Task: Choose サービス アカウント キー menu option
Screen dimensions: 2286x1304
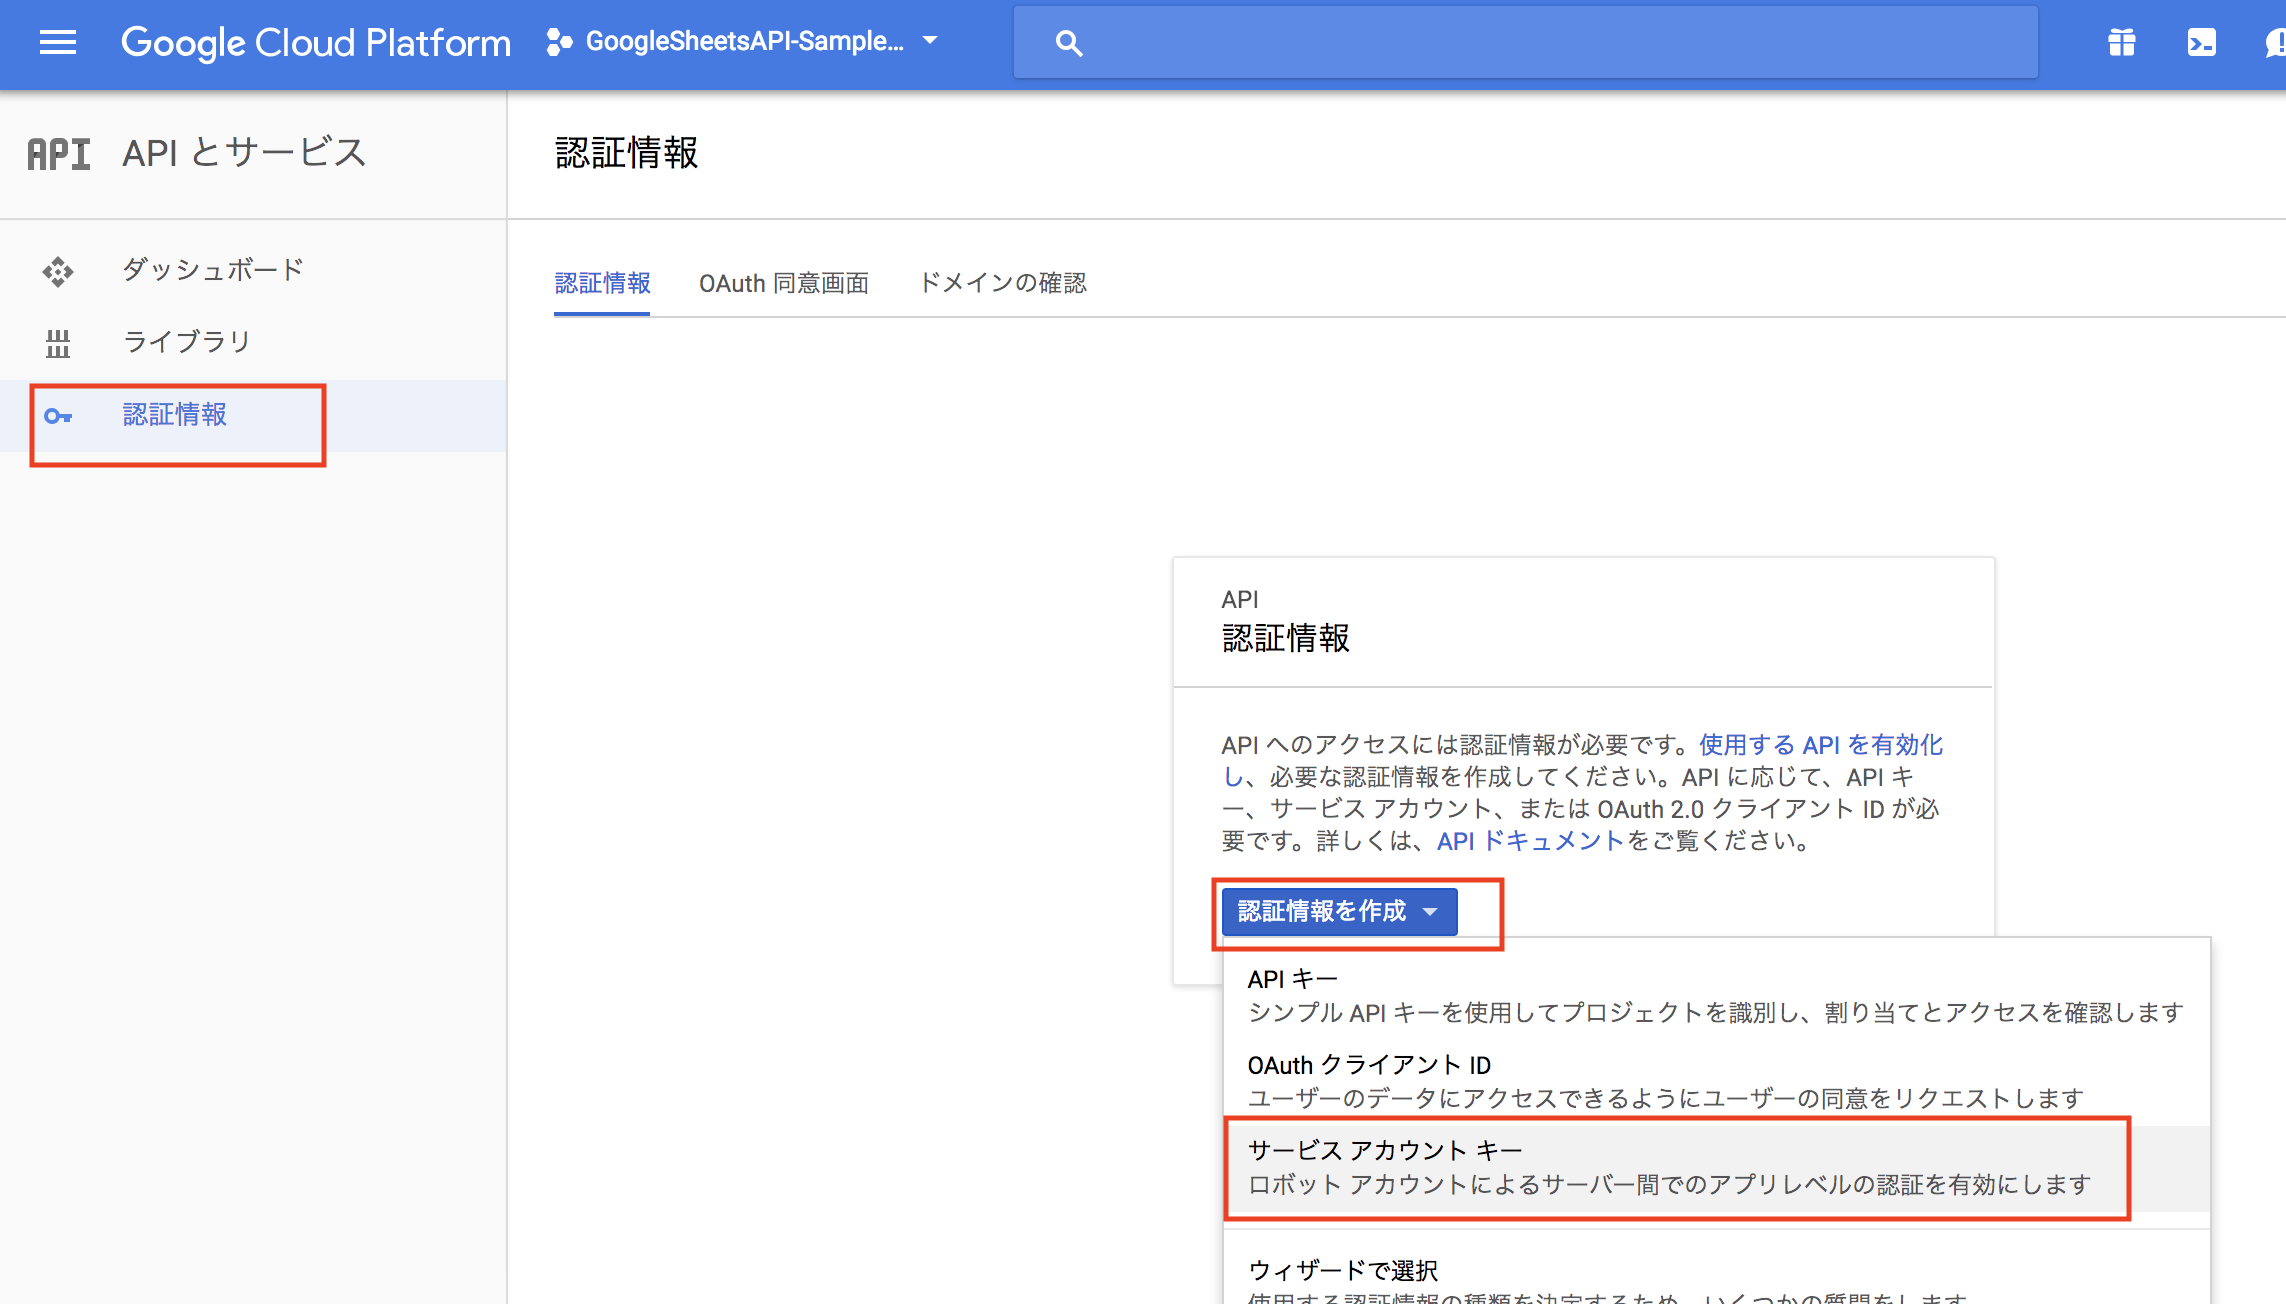Action: click(x=1716, y=1168)
